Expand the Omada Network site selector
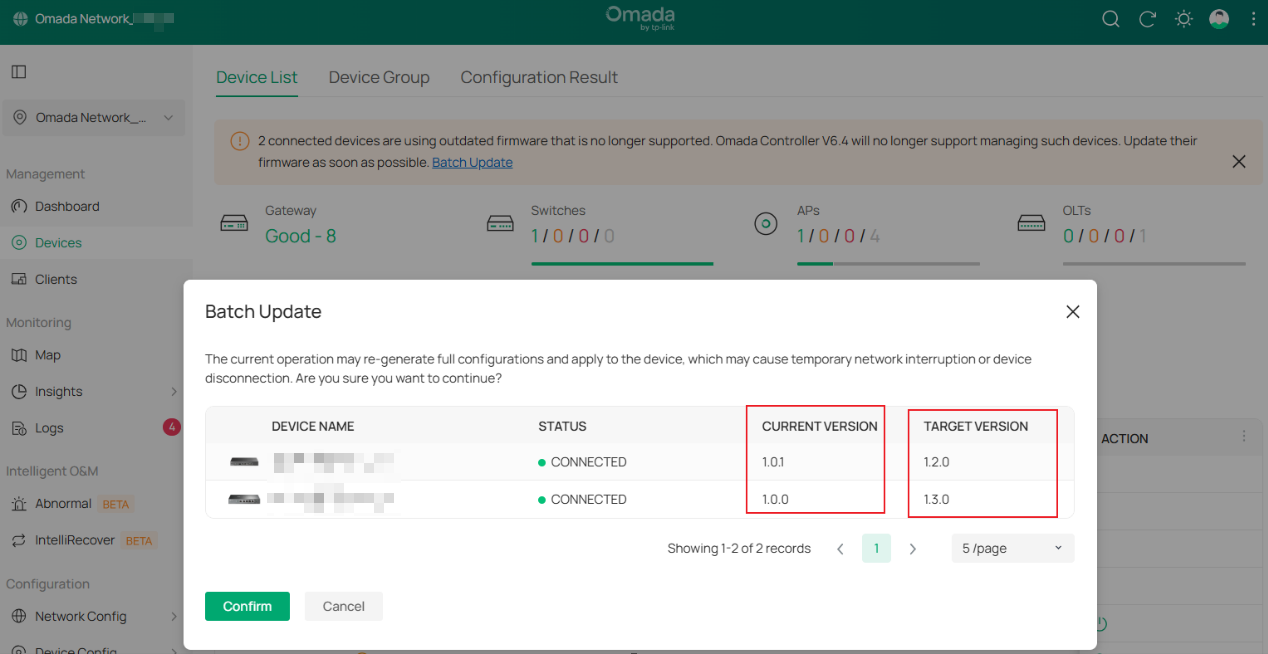 coord(93,118)
